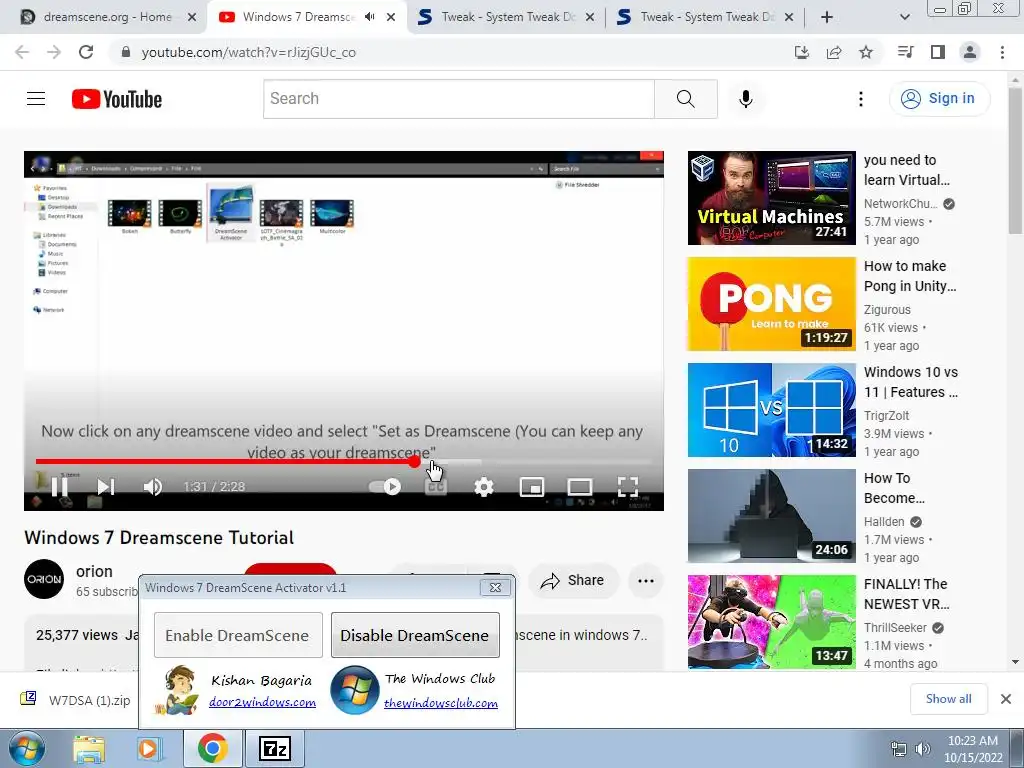
Task: Open the Halldén 'How To Become' video title
Action: tap(894, 488)
